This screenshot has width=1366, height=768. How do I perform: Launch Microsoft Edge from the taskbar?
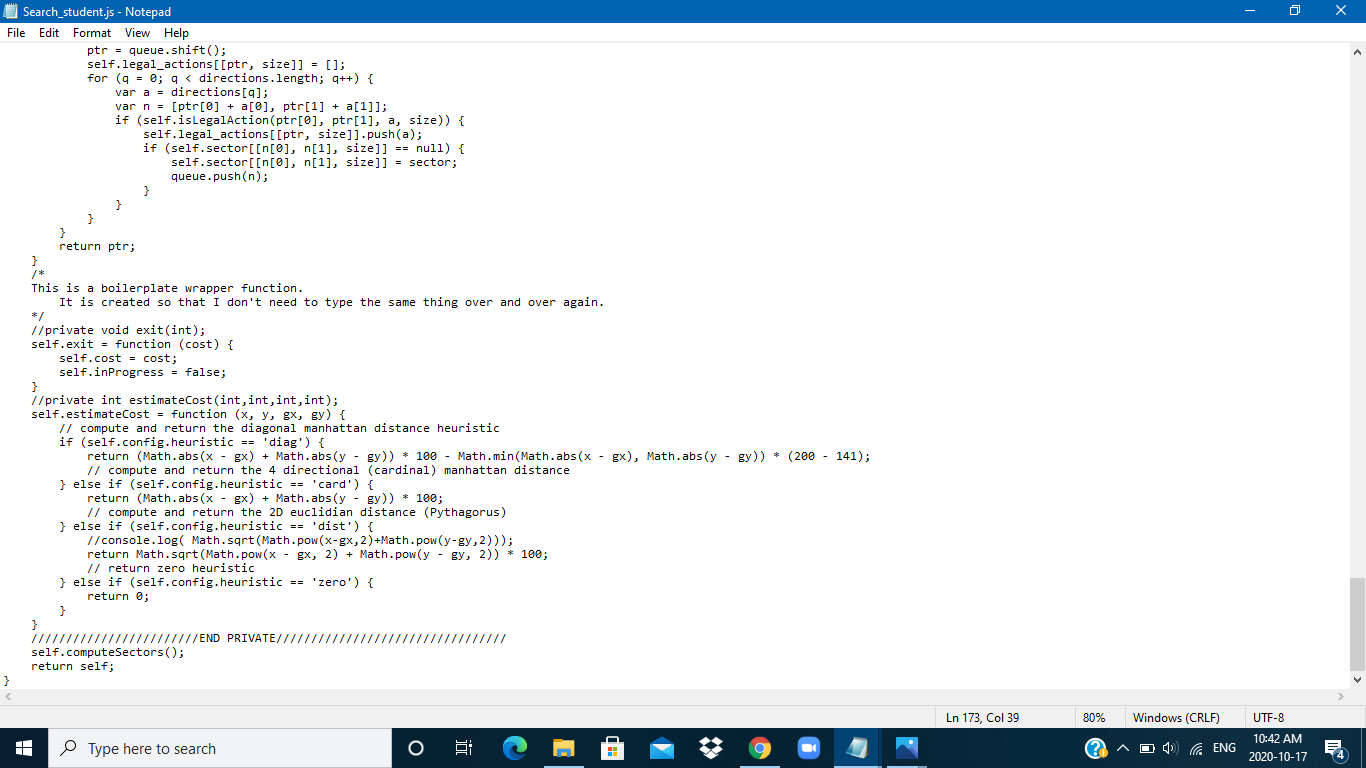coord(515,748)
